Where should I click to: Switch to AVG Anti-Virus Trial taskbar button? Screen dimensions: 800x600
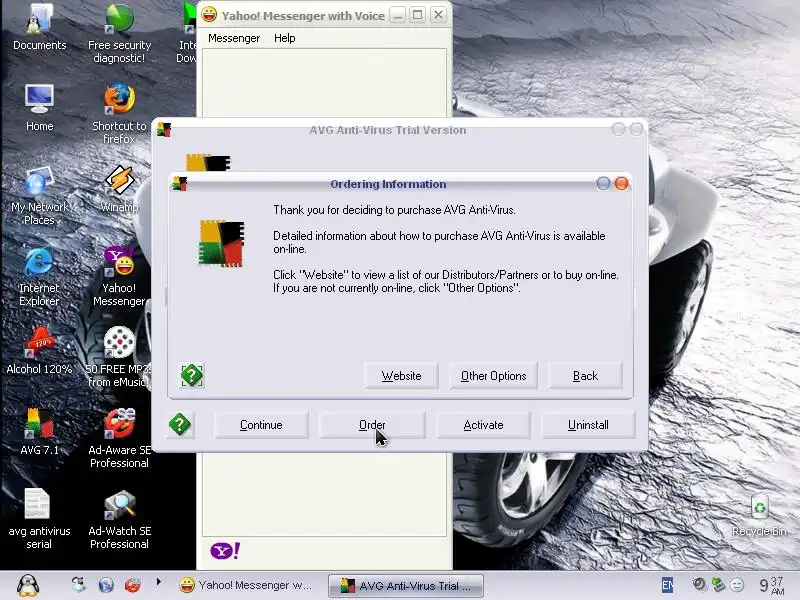point(406,586)
